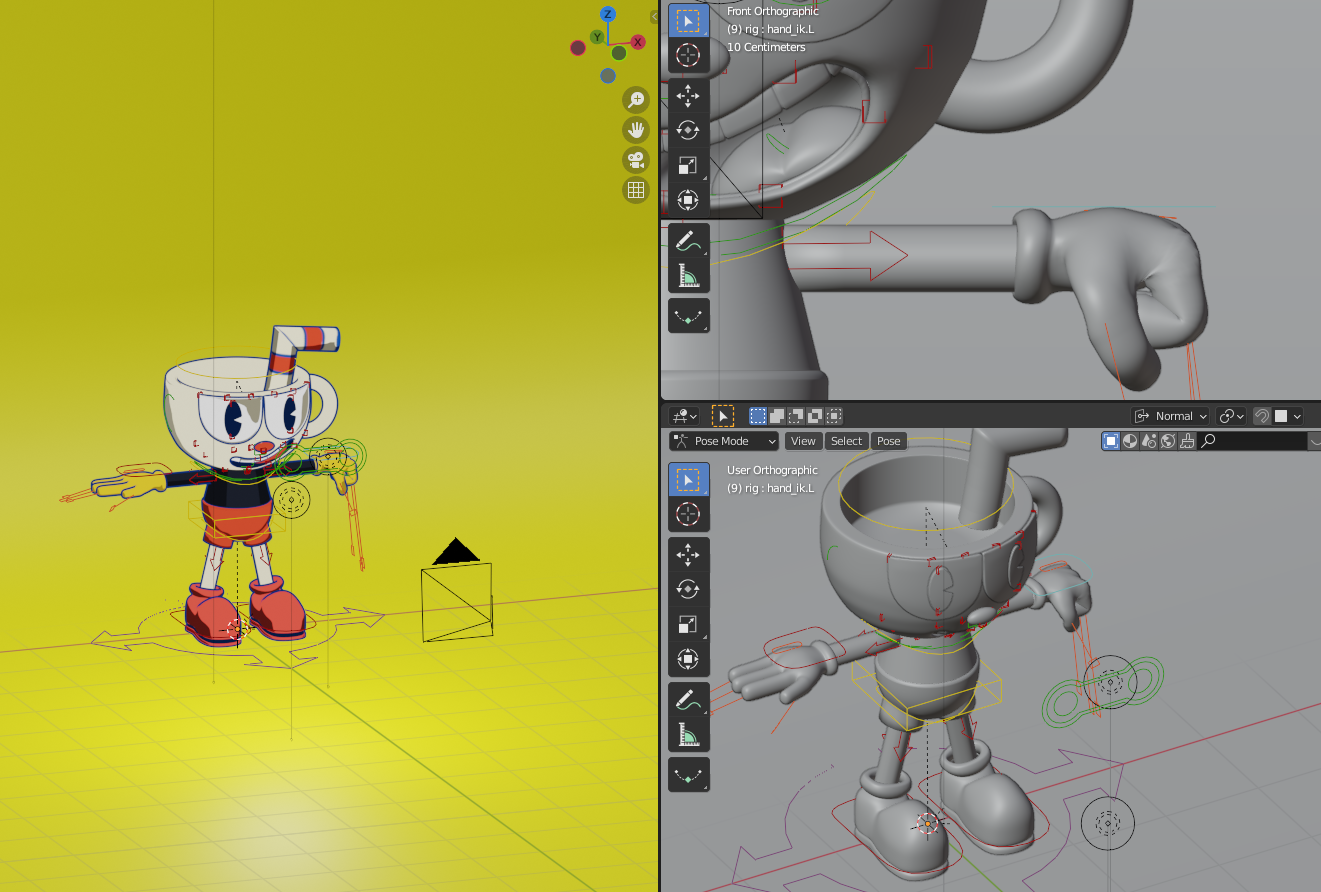Expand the collapsed toolbar arrow beside Z gizmo

point(654,16)
